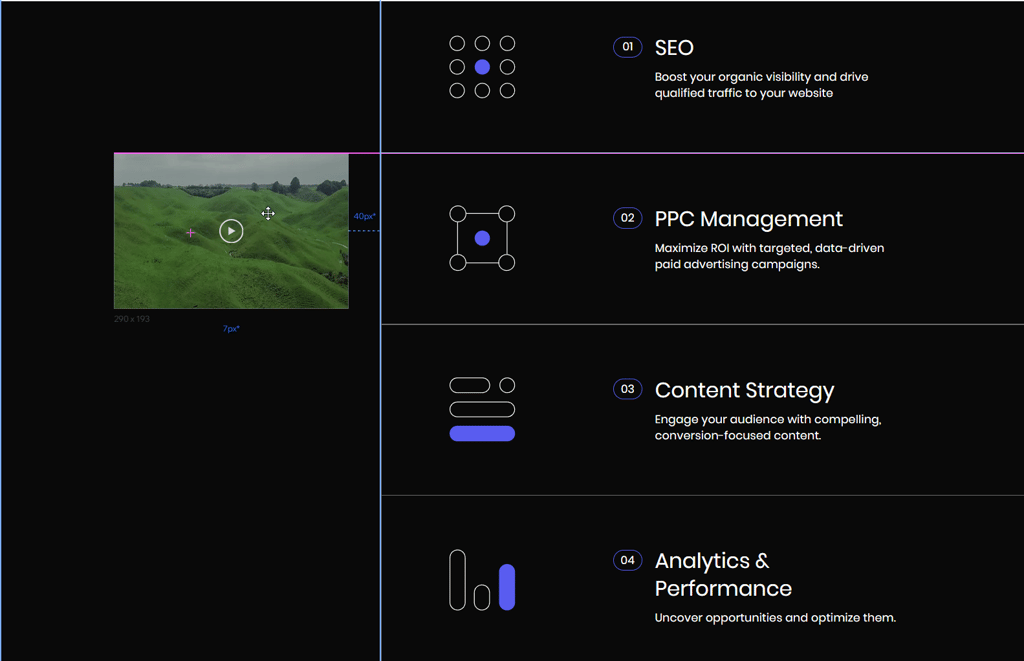Select the PPC Management heading
This screenshot has height=661, width=1024.
pos(748,219)
